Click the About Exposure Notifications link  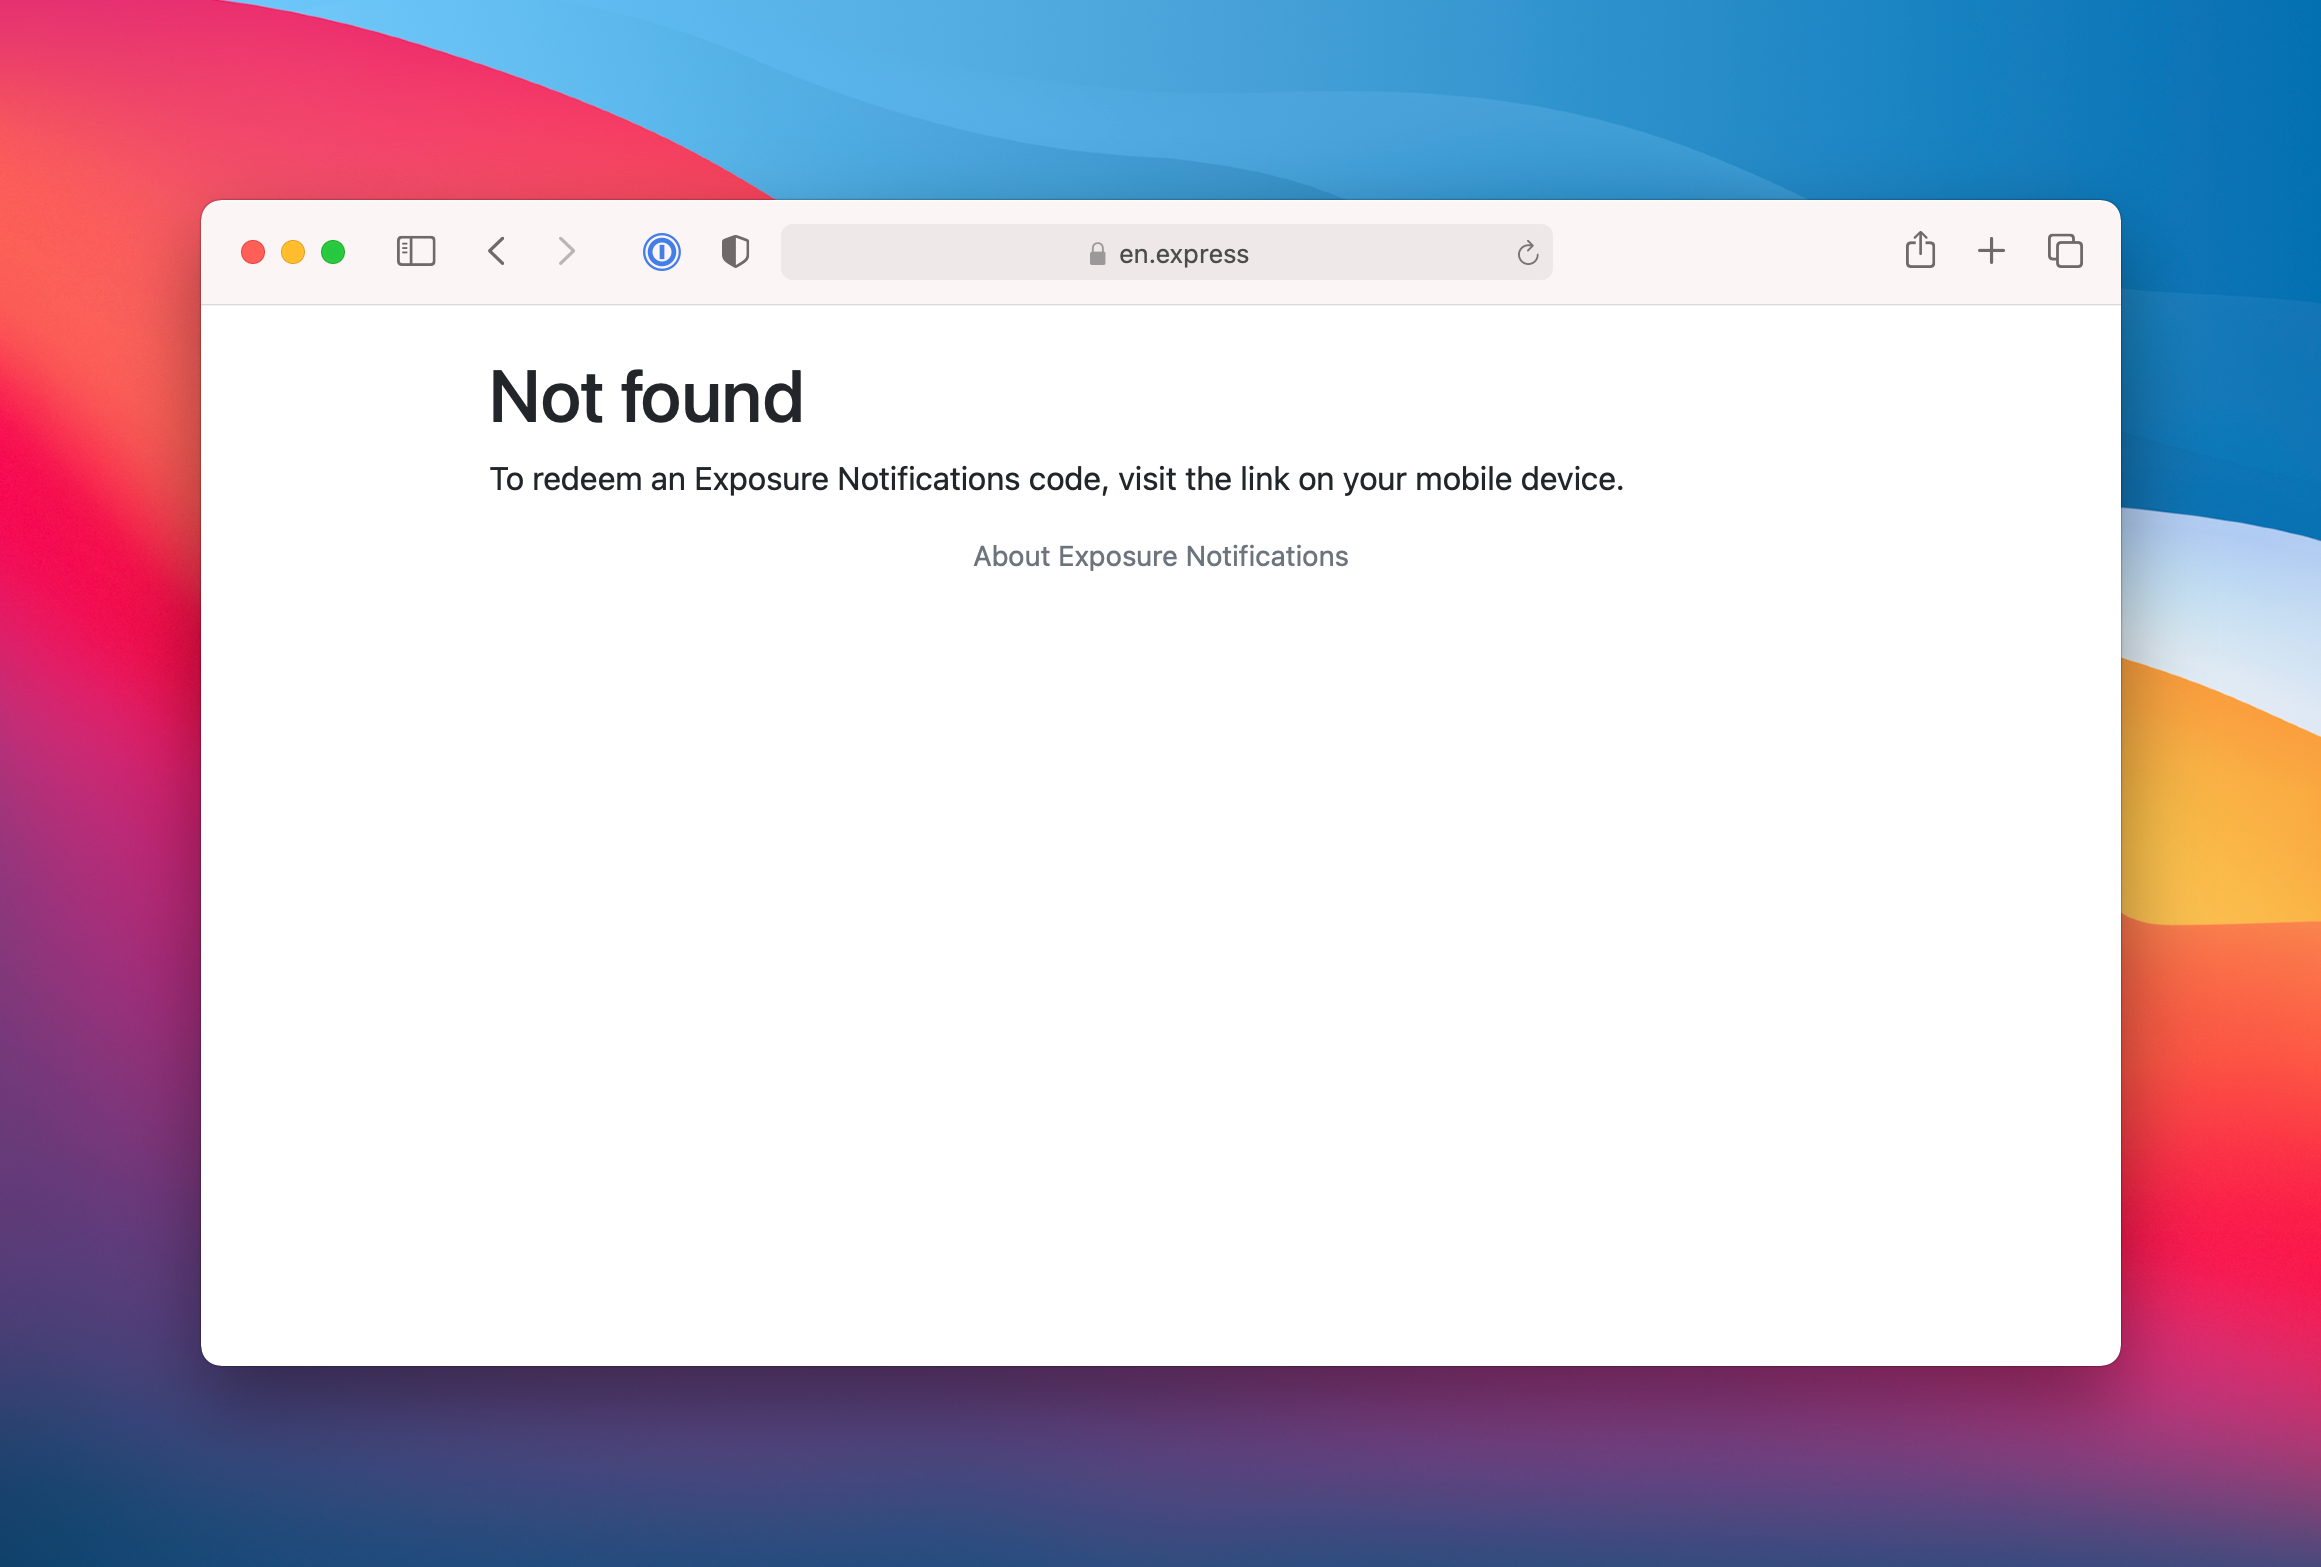click(1160, 556)
